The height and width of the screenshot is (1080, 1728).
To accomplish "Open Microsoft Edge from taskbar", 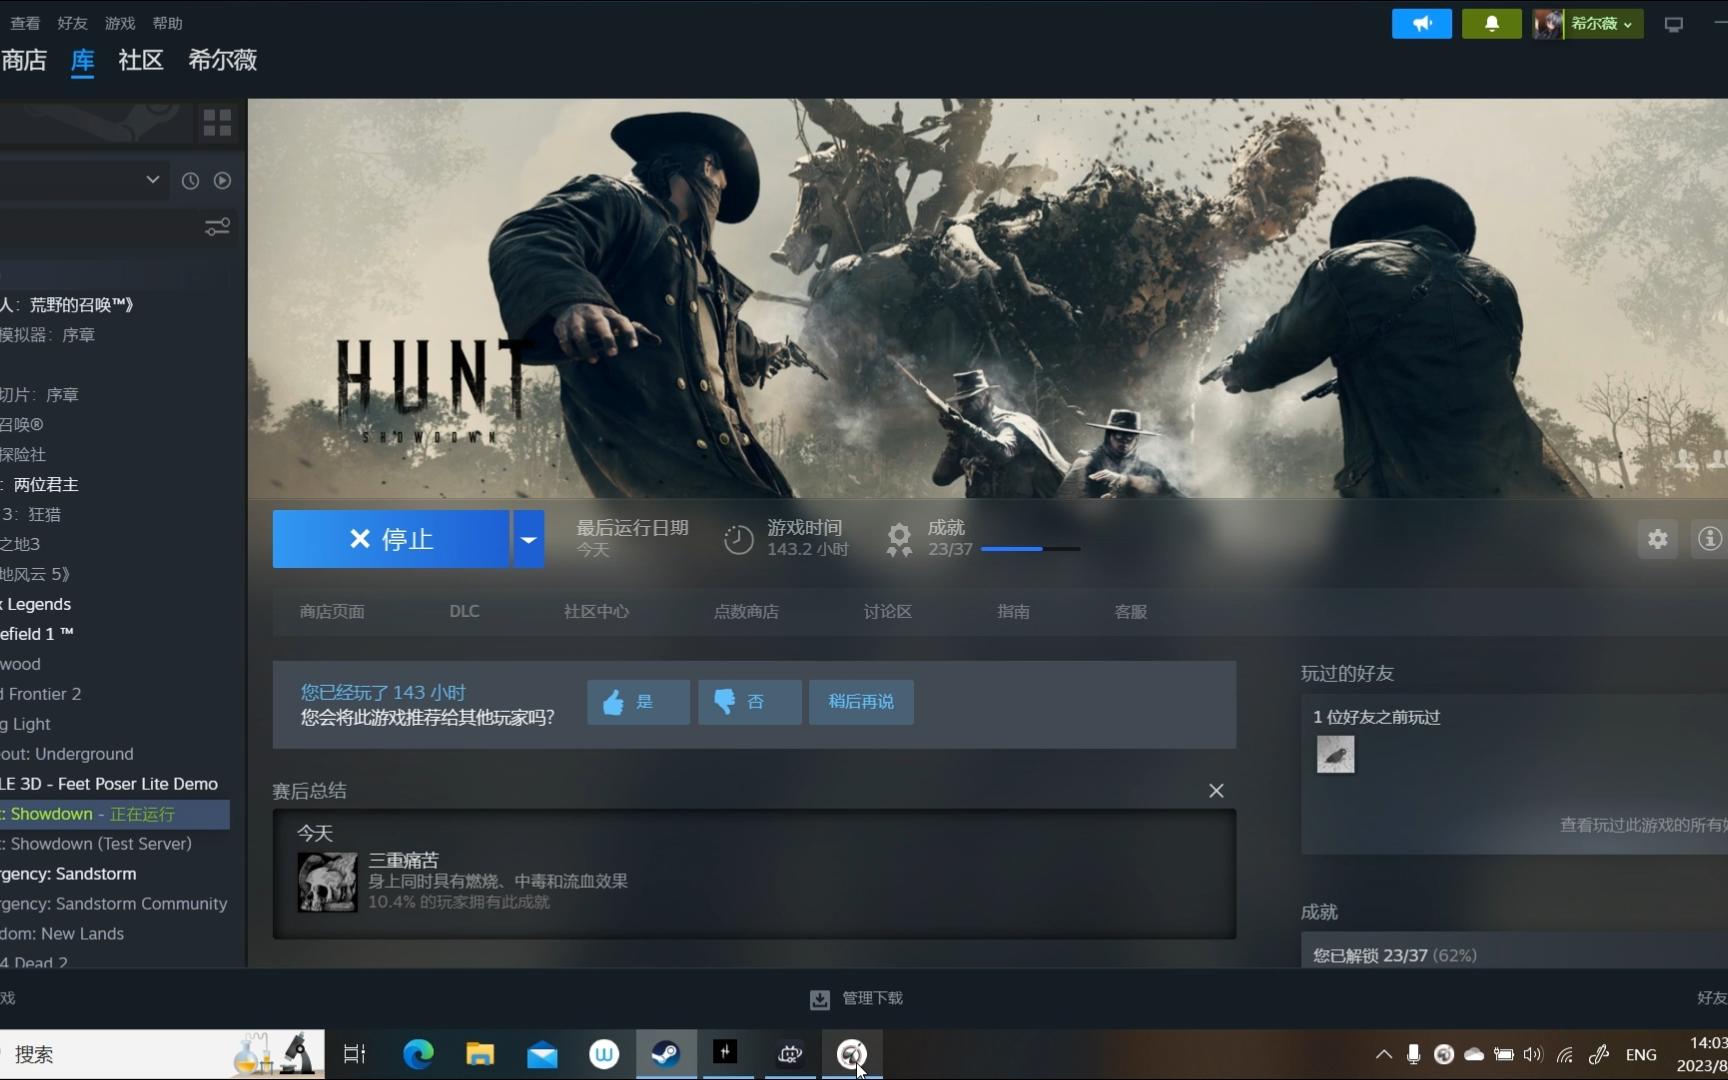I will [x=418, y=1054].
